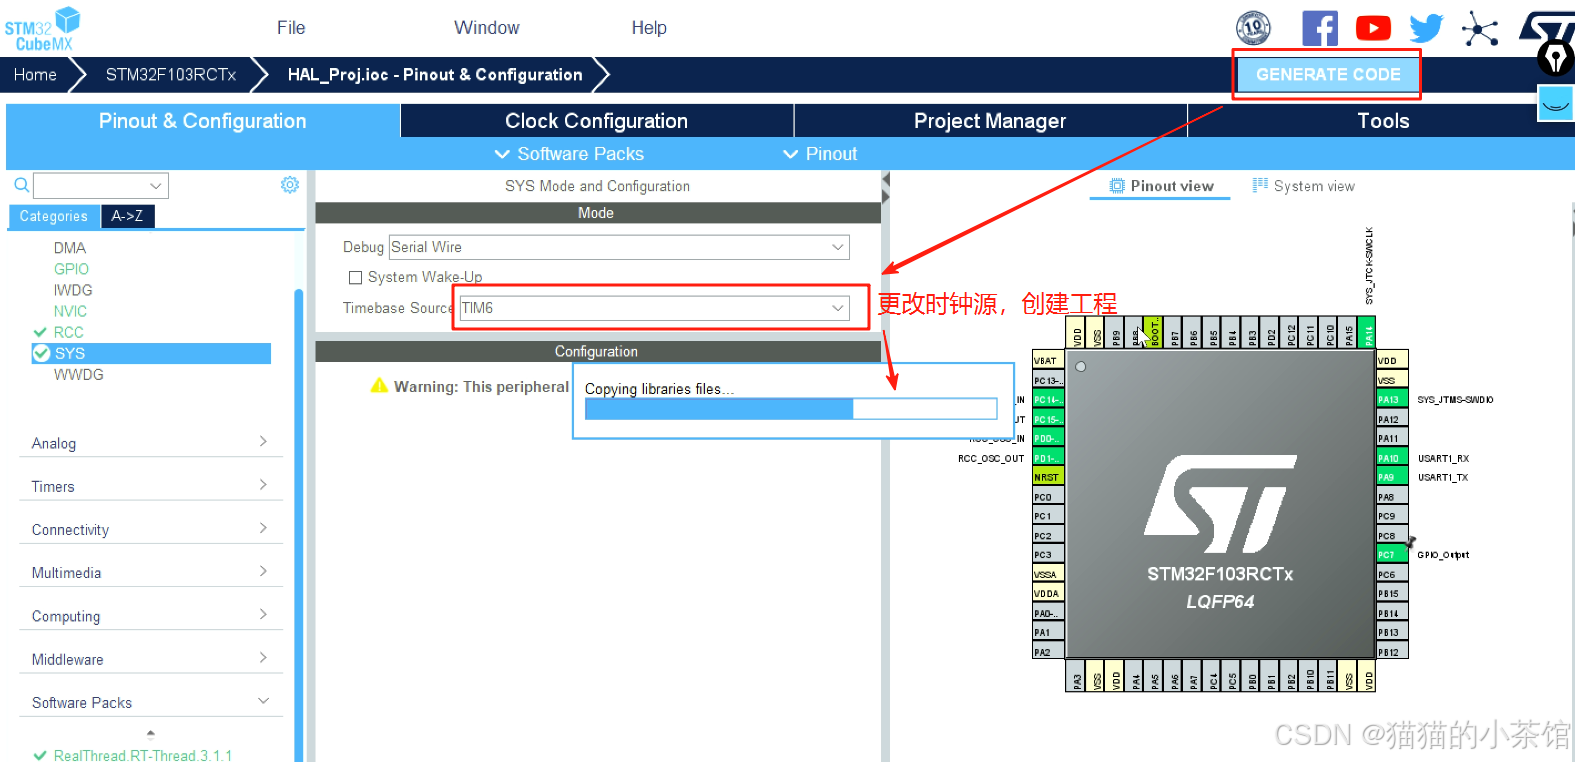Select the PB15 pin on chip
This screenshot has height=762, width=1575.
1392,593
